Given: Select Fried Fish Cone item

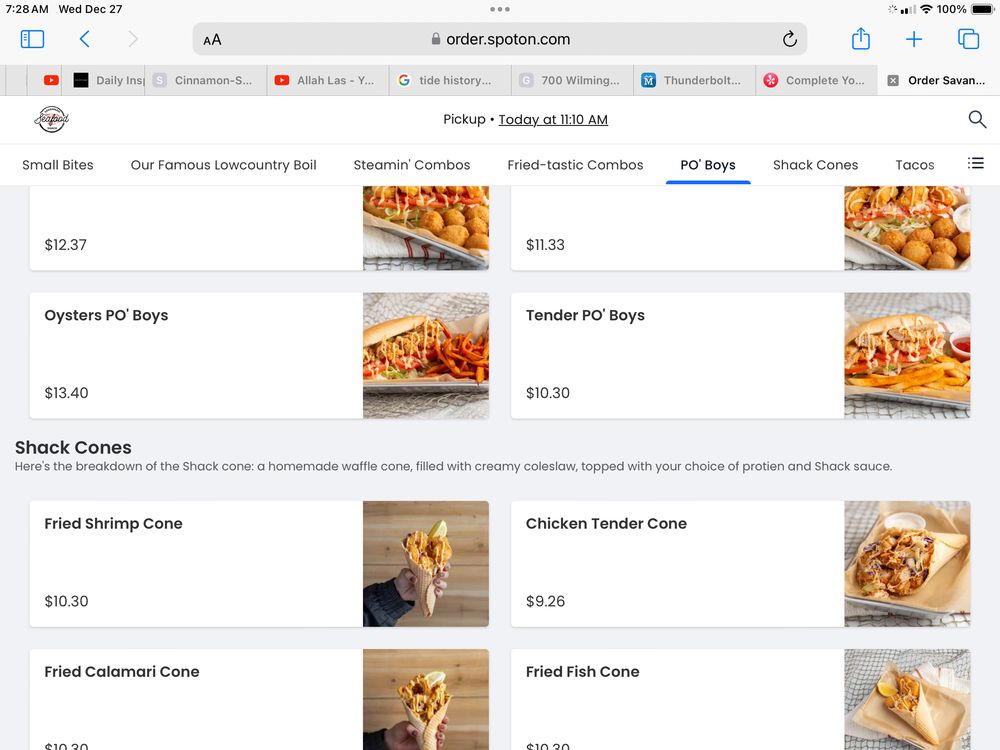Looking at the screenshot, I should pyautogui.click(x=740, y=700).
